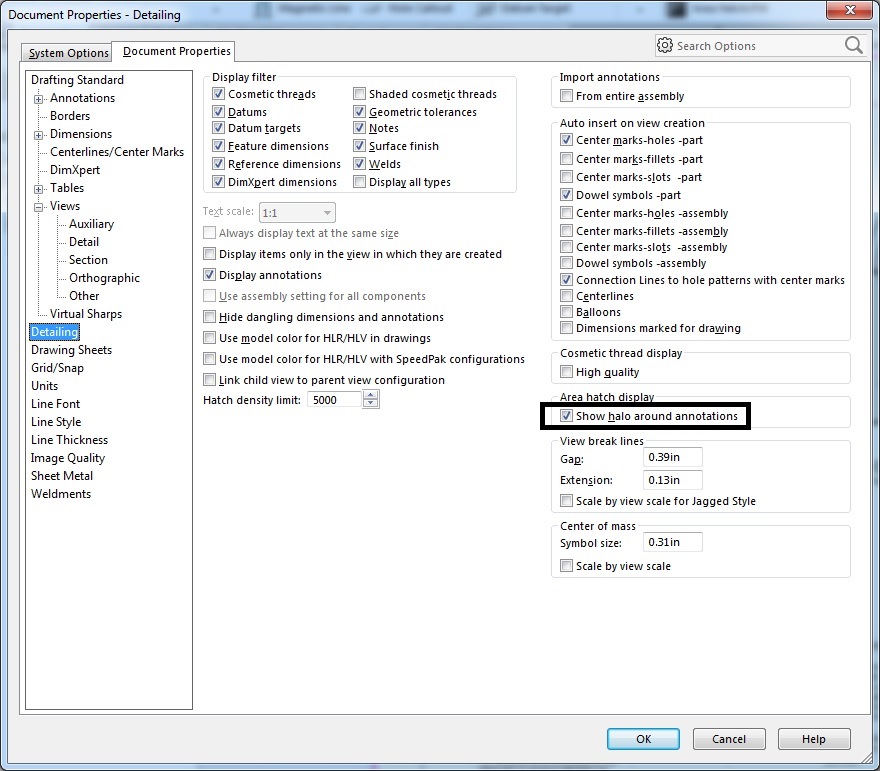Switch to System Options tab

pyautogui.click(x=68, y=53)
